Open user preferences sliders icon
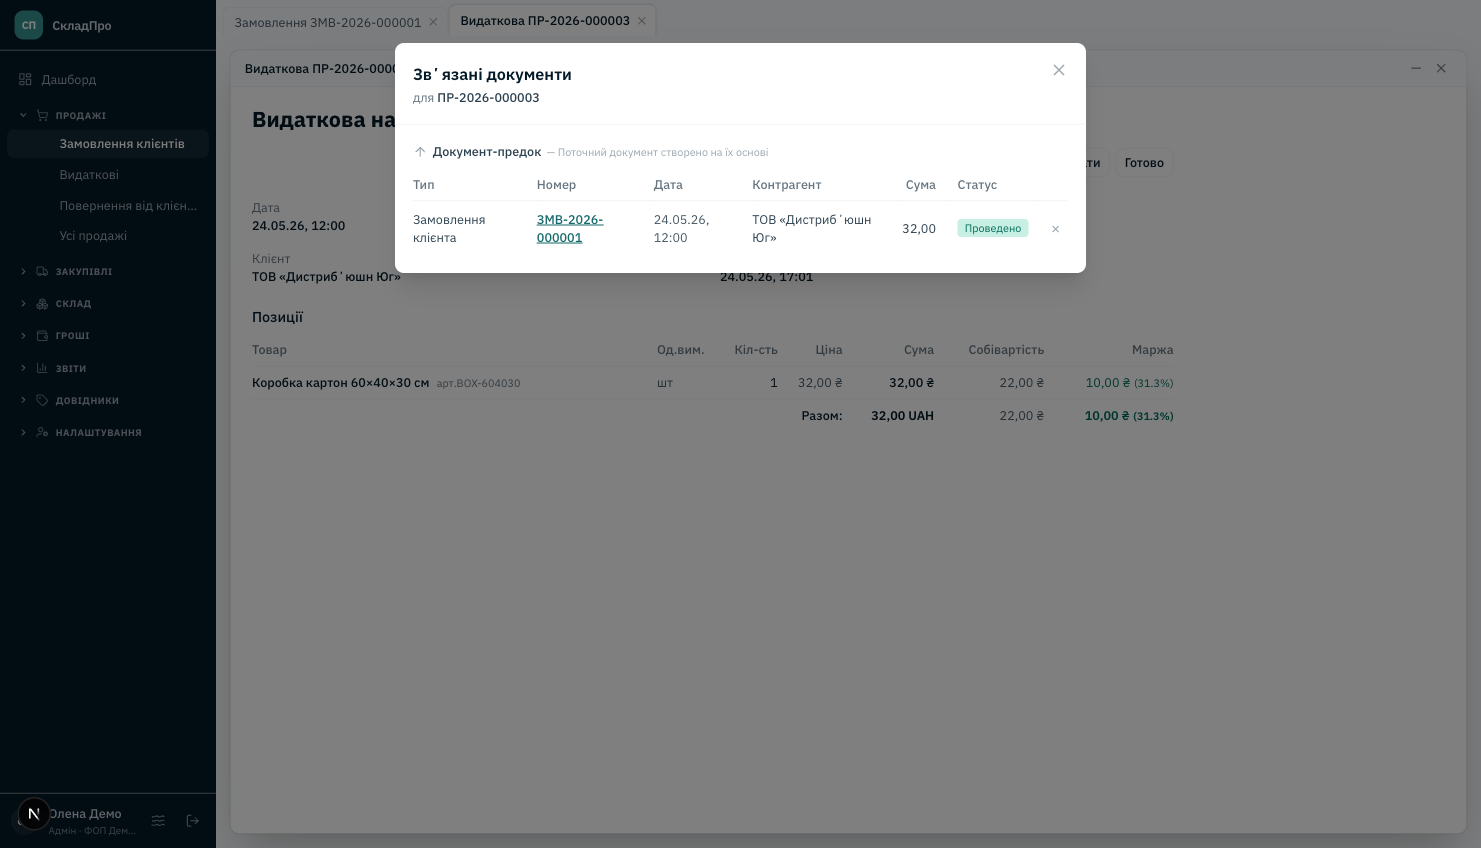This screenshot has height=848, width=1481. point(158,821)
